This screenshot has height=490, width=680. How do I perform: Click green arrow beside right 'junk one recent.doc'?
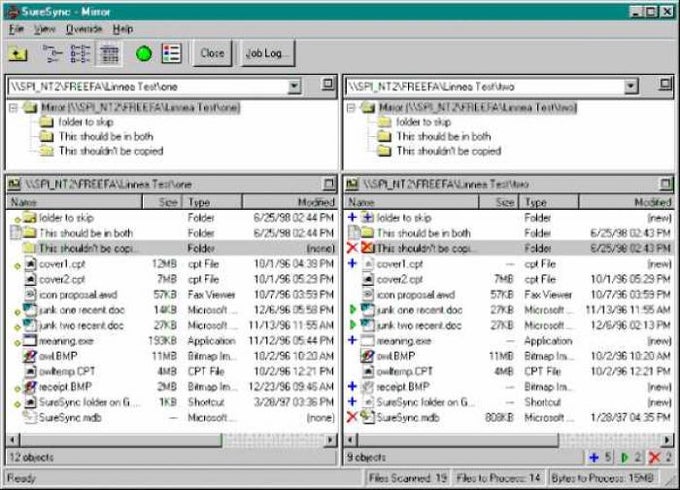click(353, 310)
